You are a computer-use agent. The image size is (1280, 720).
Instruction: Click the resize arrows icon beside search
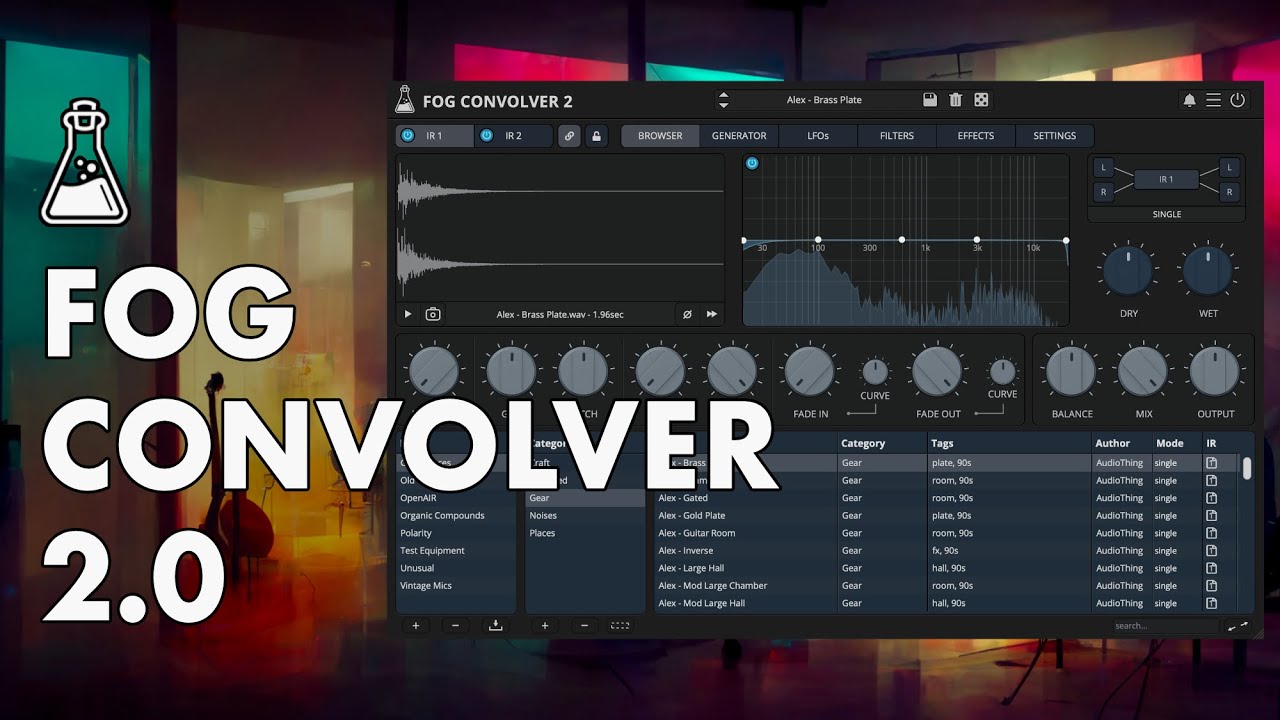[1238, 626]
